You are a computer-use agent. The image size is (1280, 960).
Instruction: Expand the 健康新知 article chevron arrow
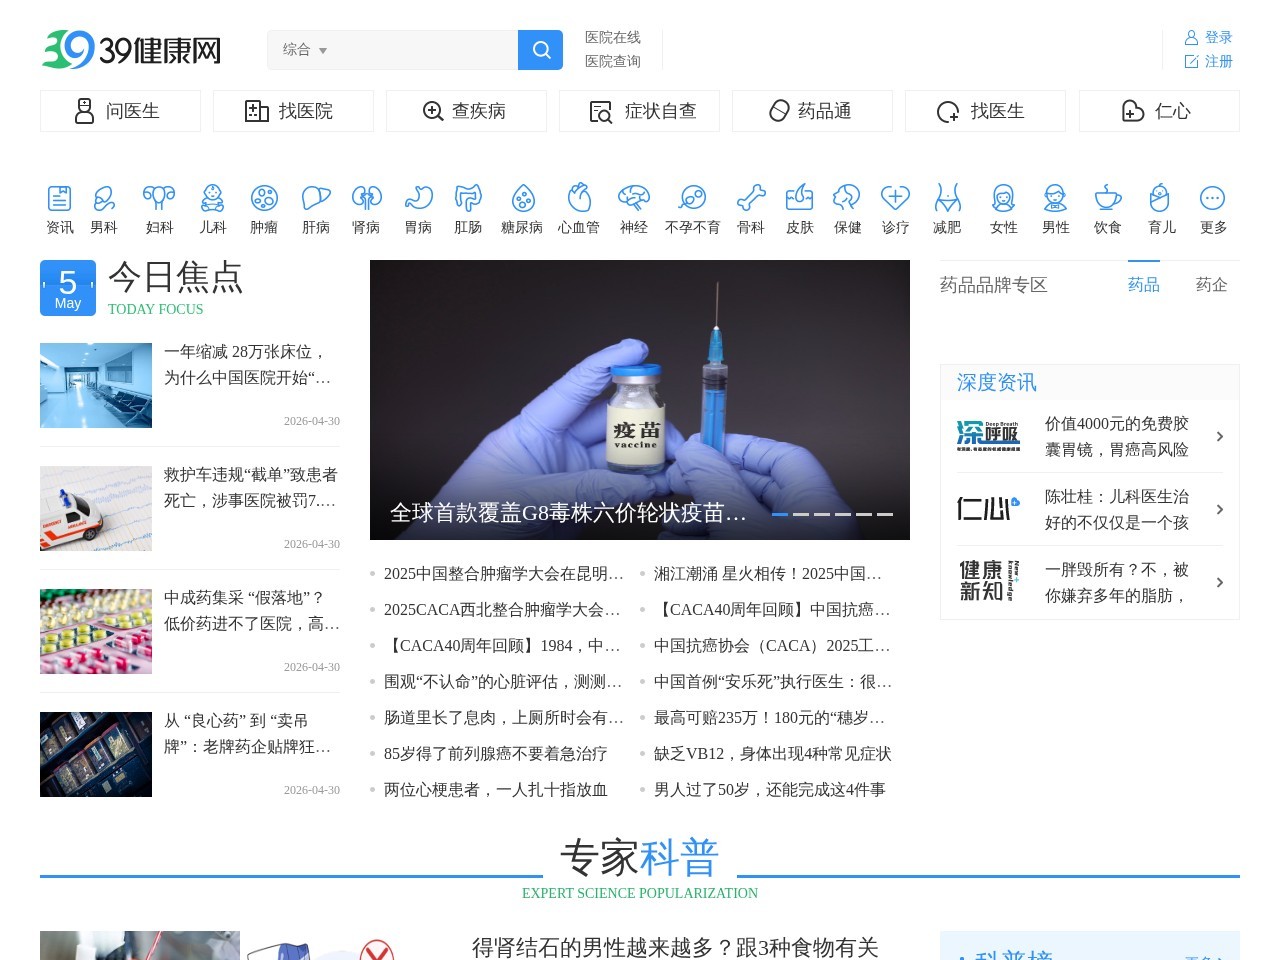pos(1219,582)
